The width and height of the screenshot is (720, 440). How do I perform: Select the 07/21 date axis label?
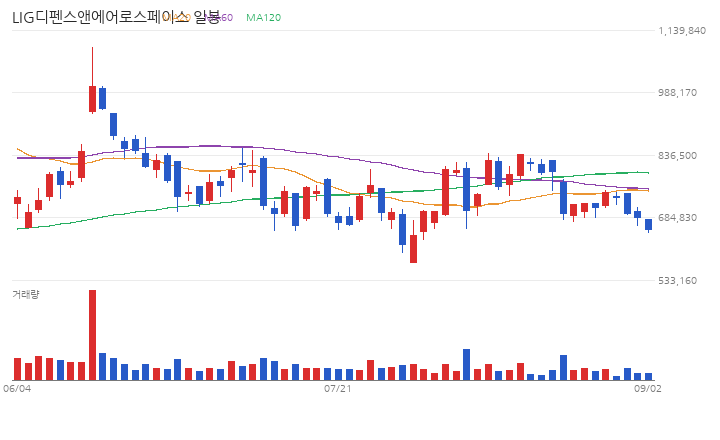click(x=338, y=389)
